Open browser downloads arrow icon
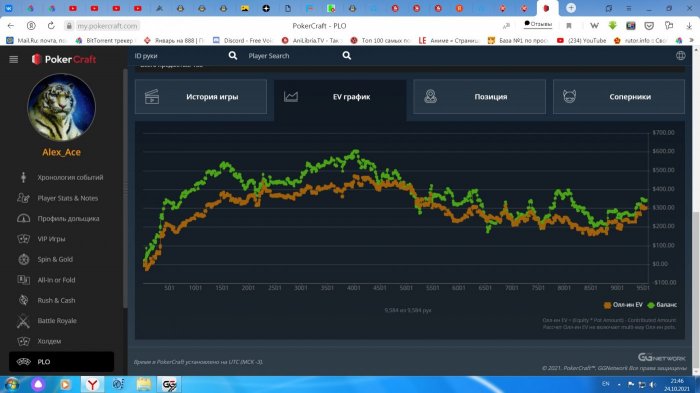 click(689, 26)
